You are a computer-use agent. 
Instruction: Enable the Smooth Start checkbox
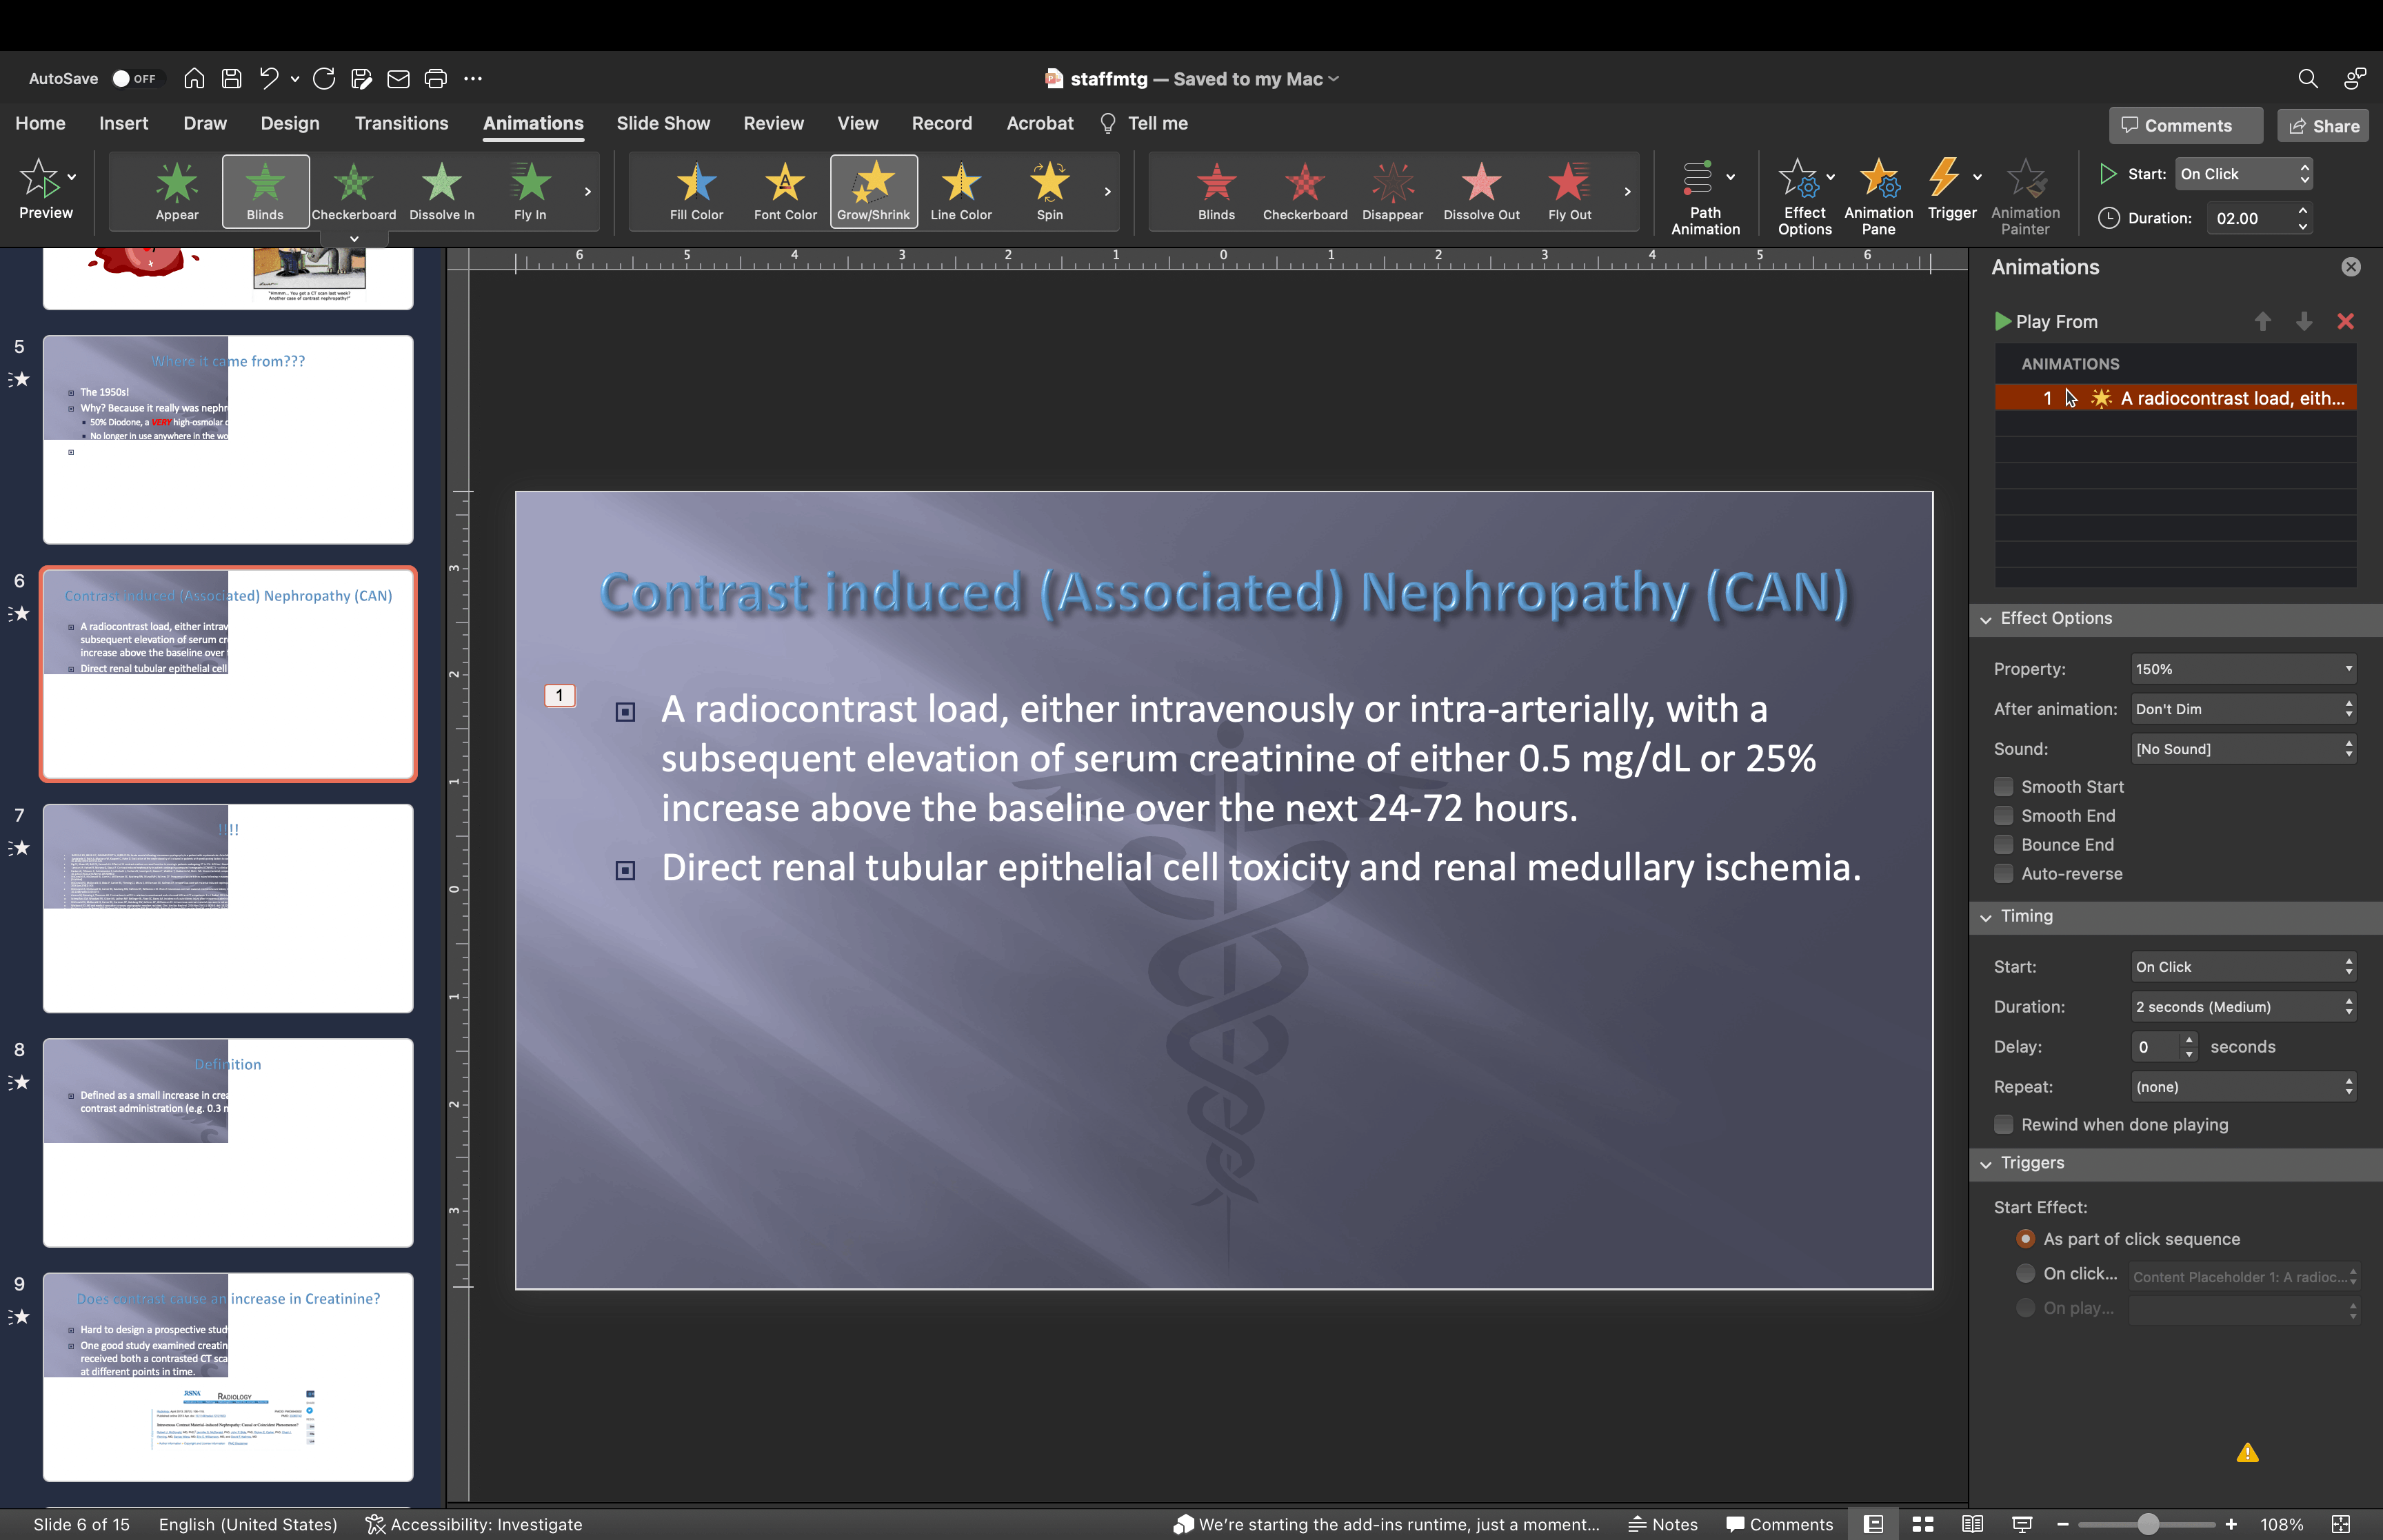click(x=2003, y=787)
